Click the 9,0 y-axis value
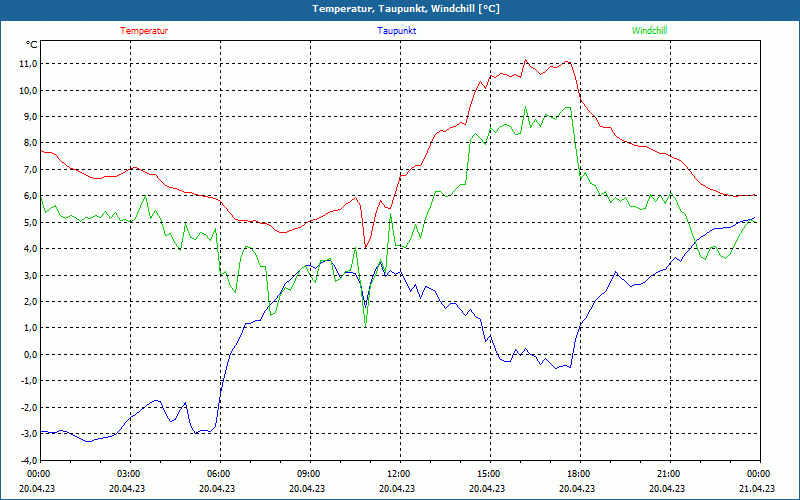The image size is (800, 500). tap(30, 117)
